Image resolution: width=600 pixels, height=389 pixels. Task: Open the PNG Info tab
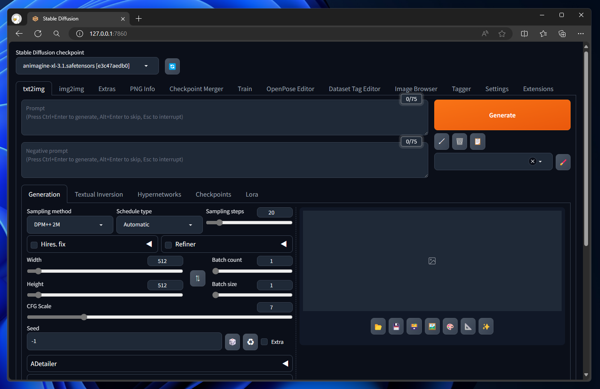[142, 89]
